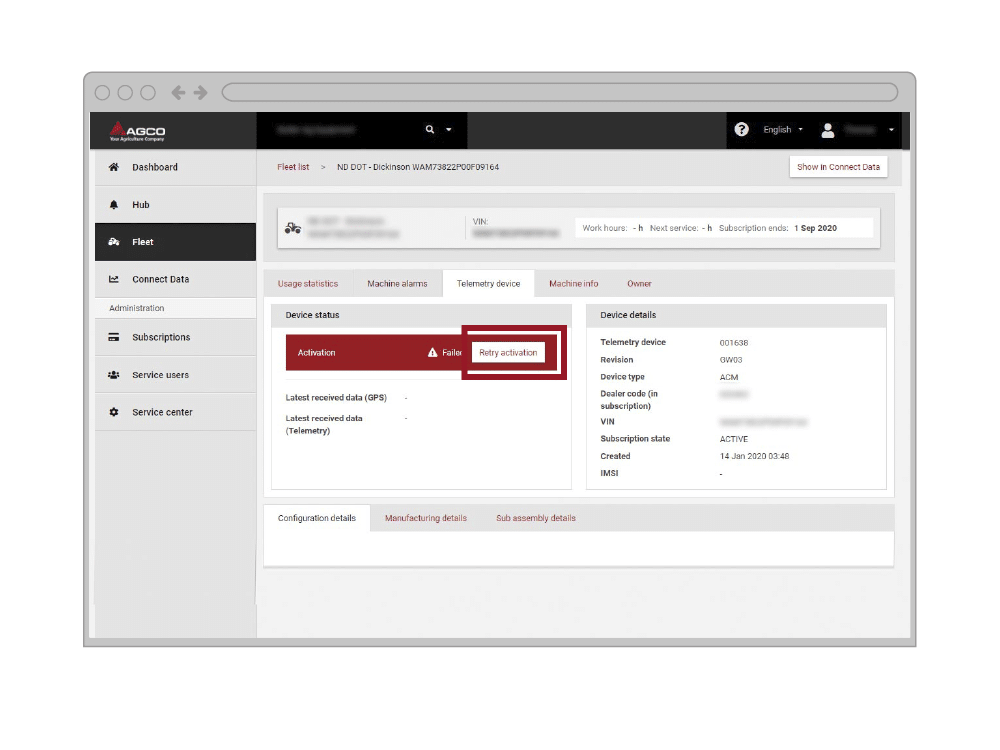Click the Service center gear icon

click(114, 412)
